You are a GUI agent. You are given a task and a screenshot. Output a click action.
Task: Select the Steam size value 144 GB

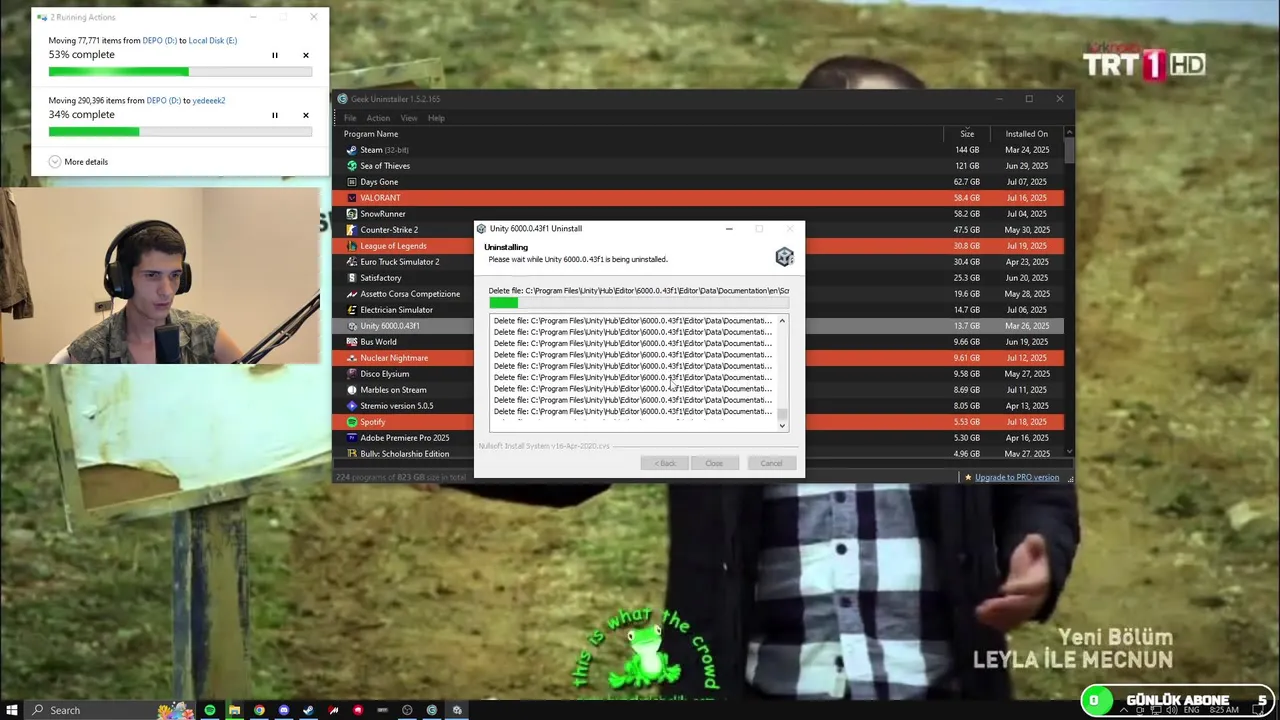[967, 150]
